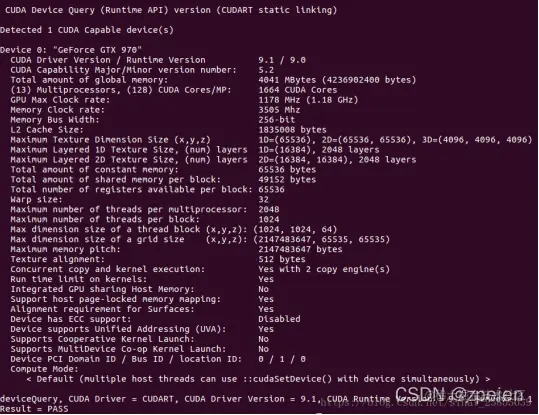Screen dimensions: 539x415
Task: Click the Maximum memory pitch value 2147483647 bytes
Action: point(300,249)
